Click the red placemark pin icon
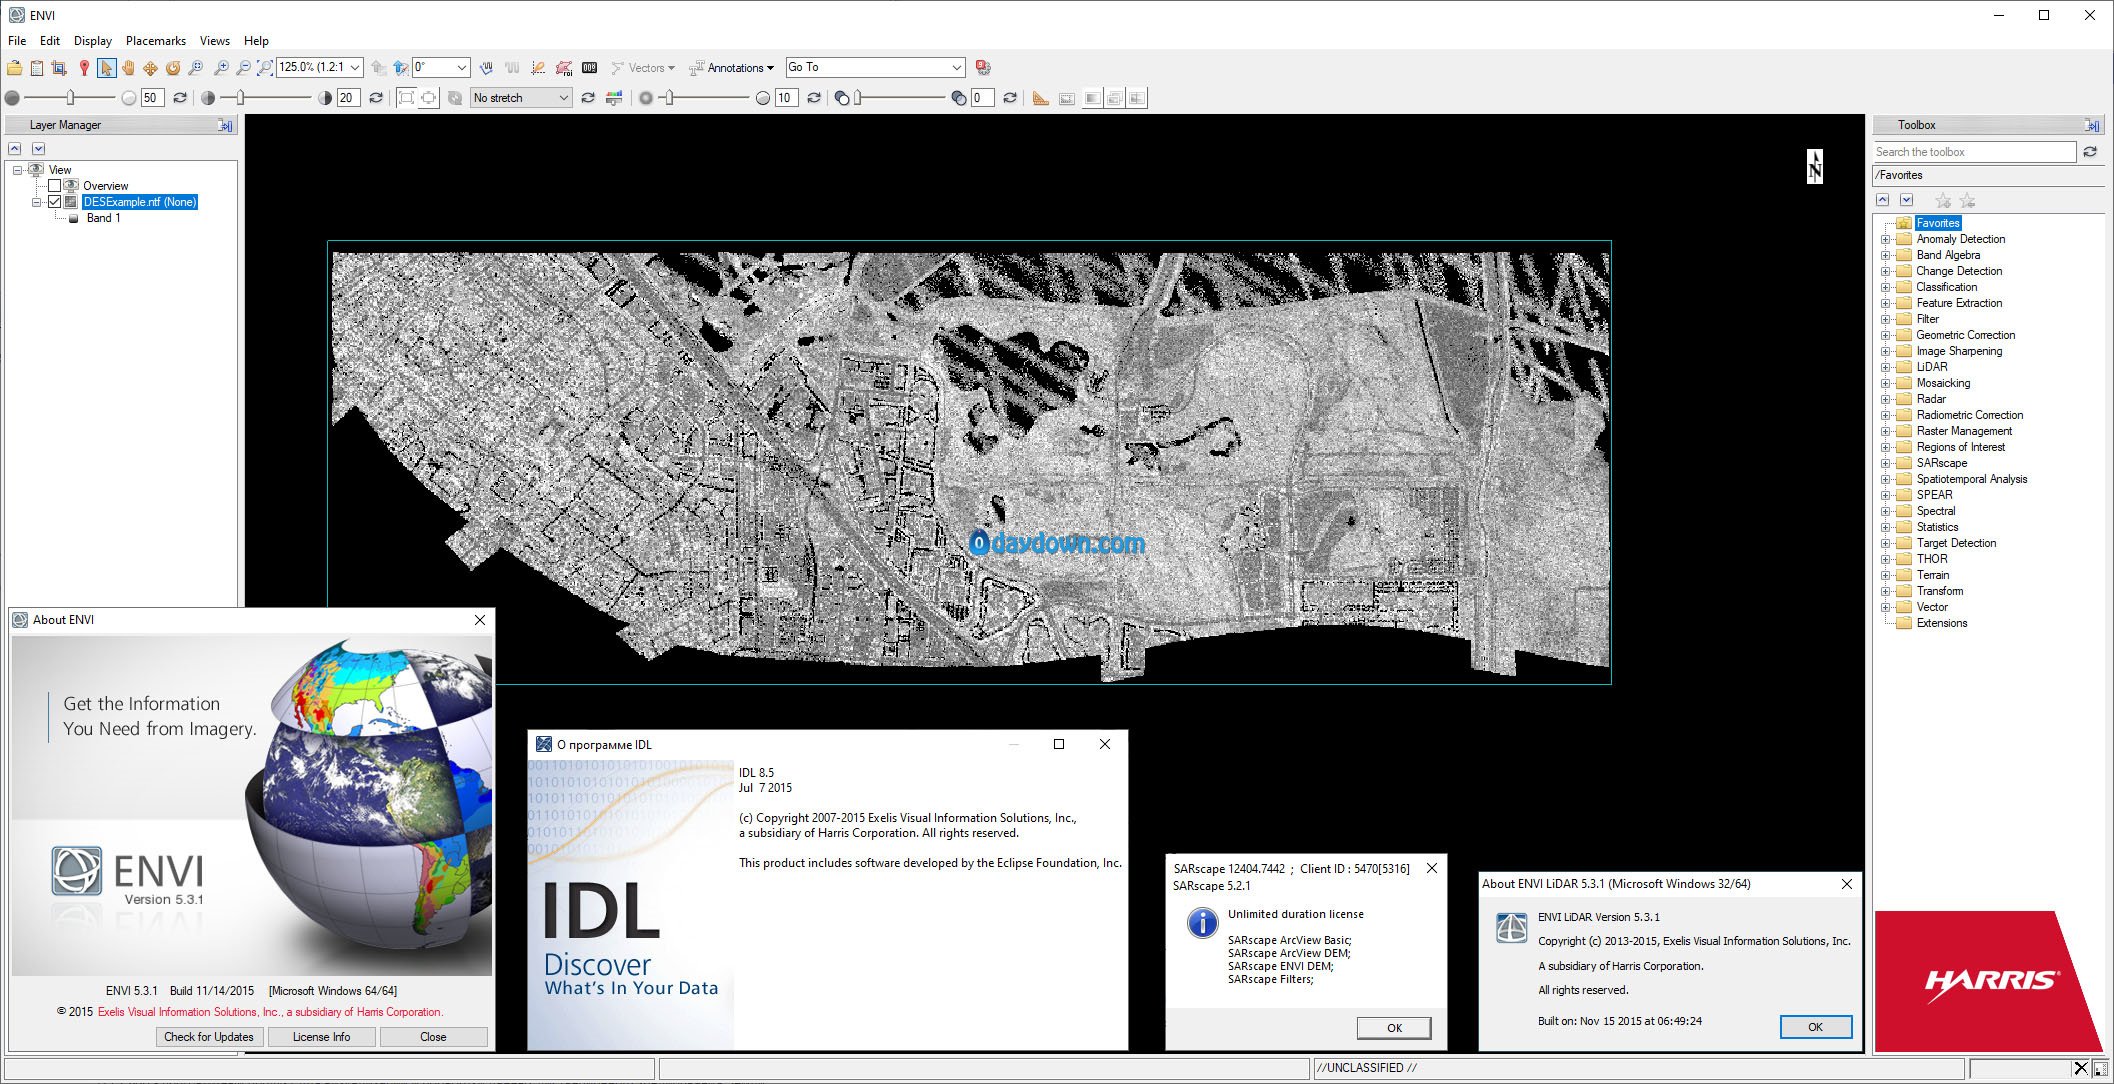Viewport: 2114px width, 1084px height. point(84,68)
